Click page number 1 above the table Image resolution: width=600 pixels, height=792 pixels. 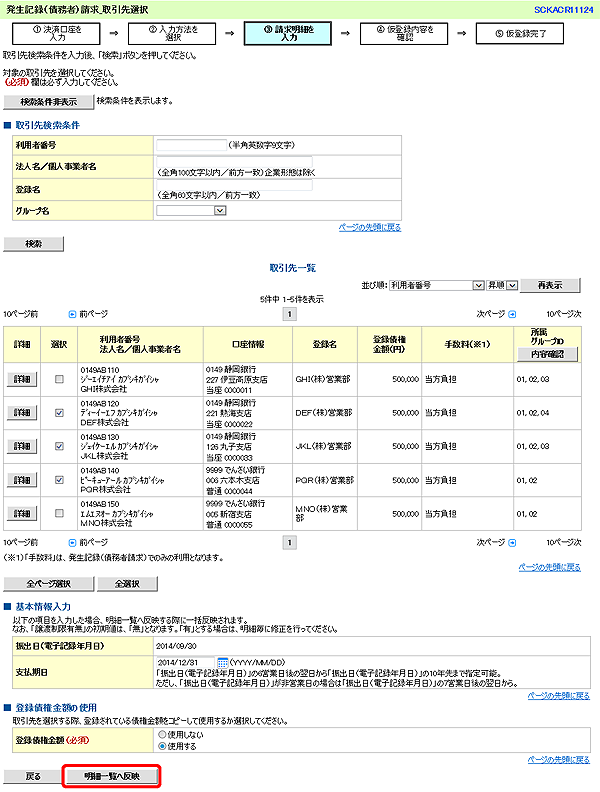(289, 314)
